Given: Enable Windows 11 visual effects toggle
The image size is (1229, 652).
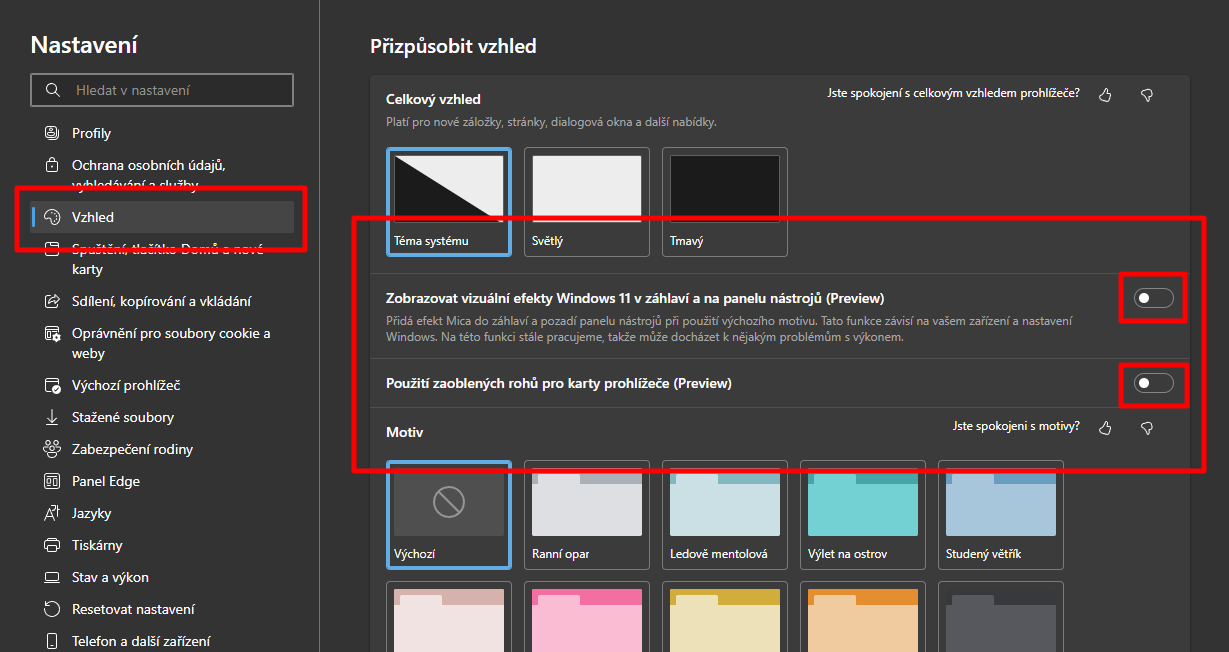Looking at the screenshot, I should point(1153,298).
